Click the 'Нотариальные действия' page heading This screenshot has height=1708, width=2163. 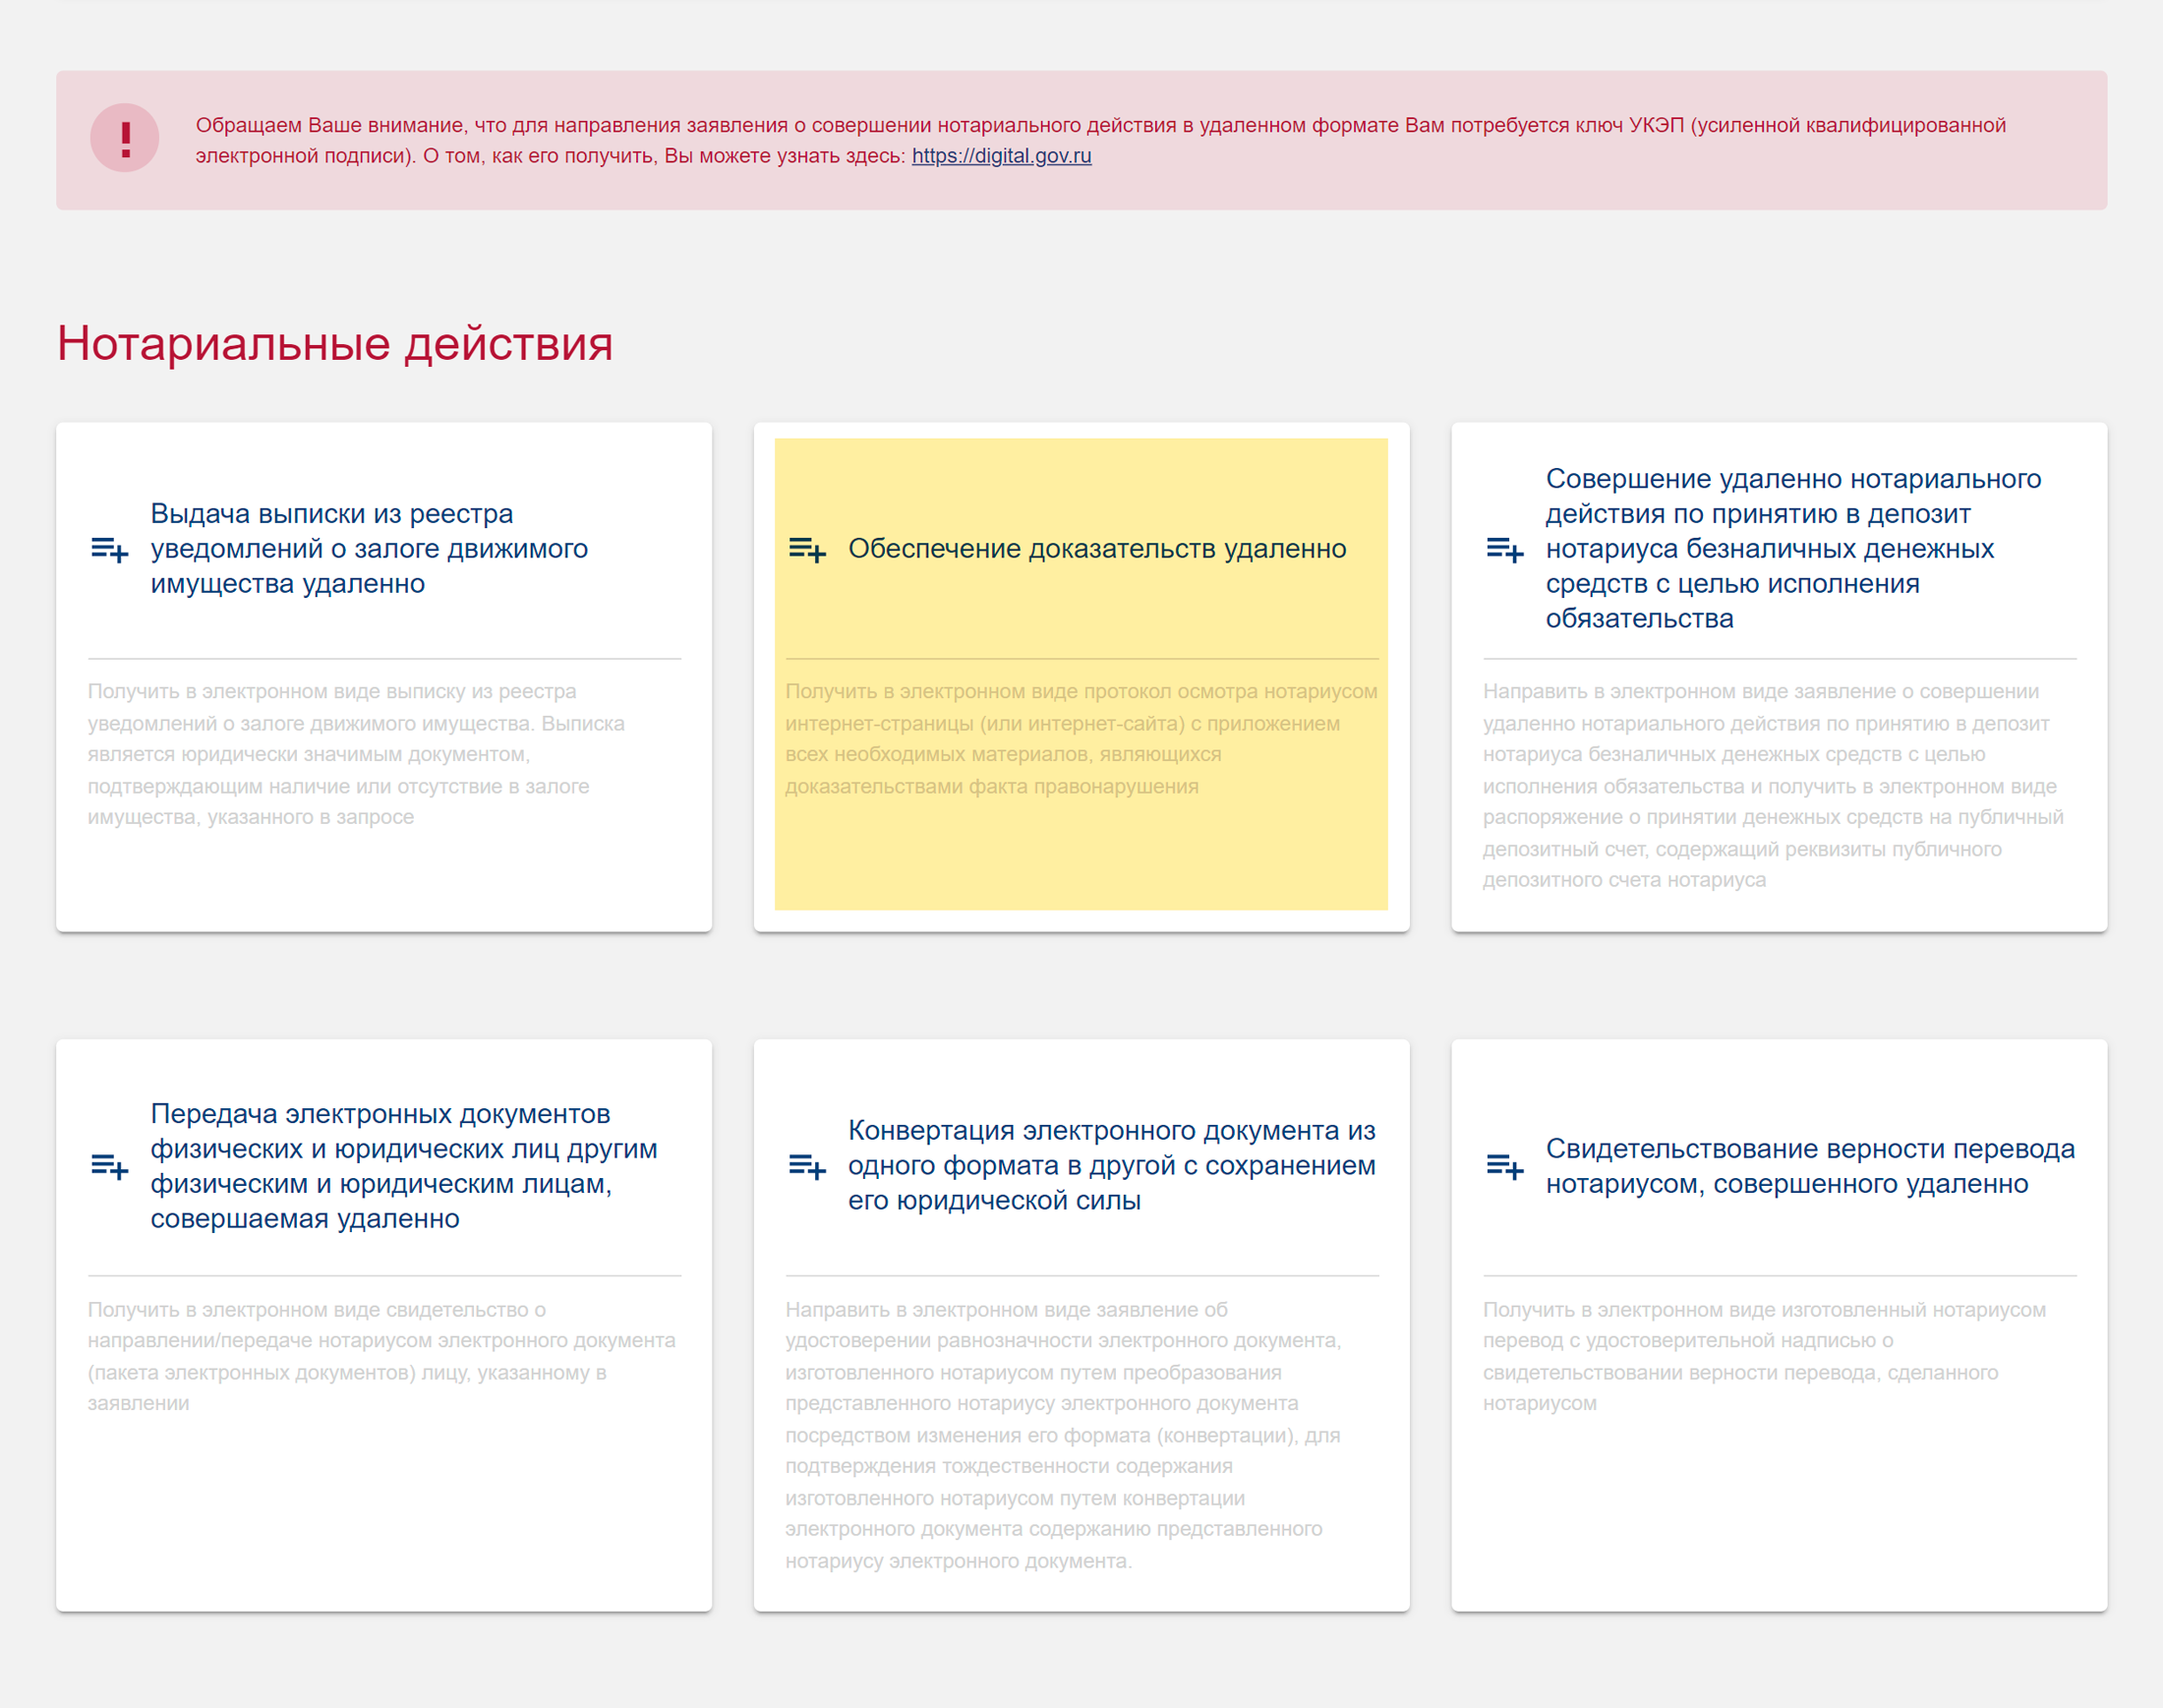tap(335, 343)
